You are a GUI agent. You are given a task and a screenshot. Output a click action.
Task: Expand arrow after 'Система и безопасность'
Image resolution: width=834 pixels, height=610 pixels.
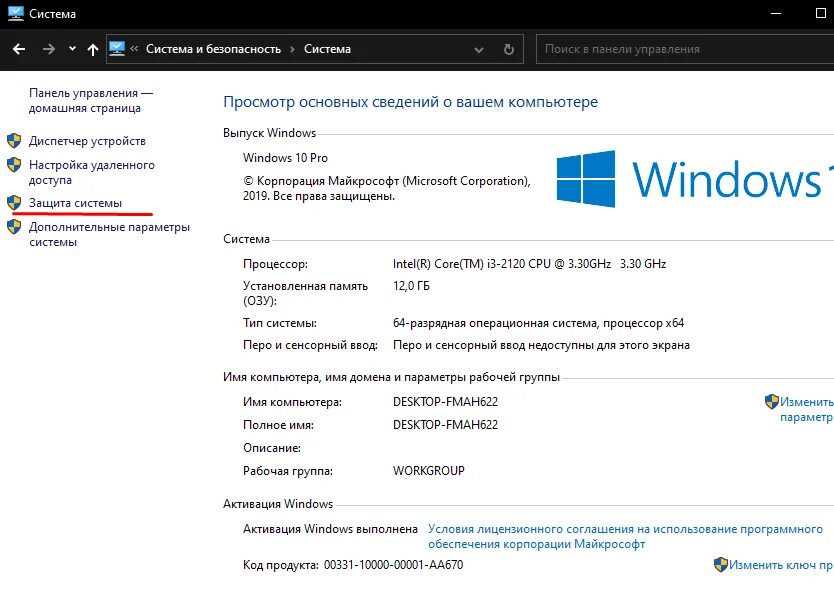(293, 49)
